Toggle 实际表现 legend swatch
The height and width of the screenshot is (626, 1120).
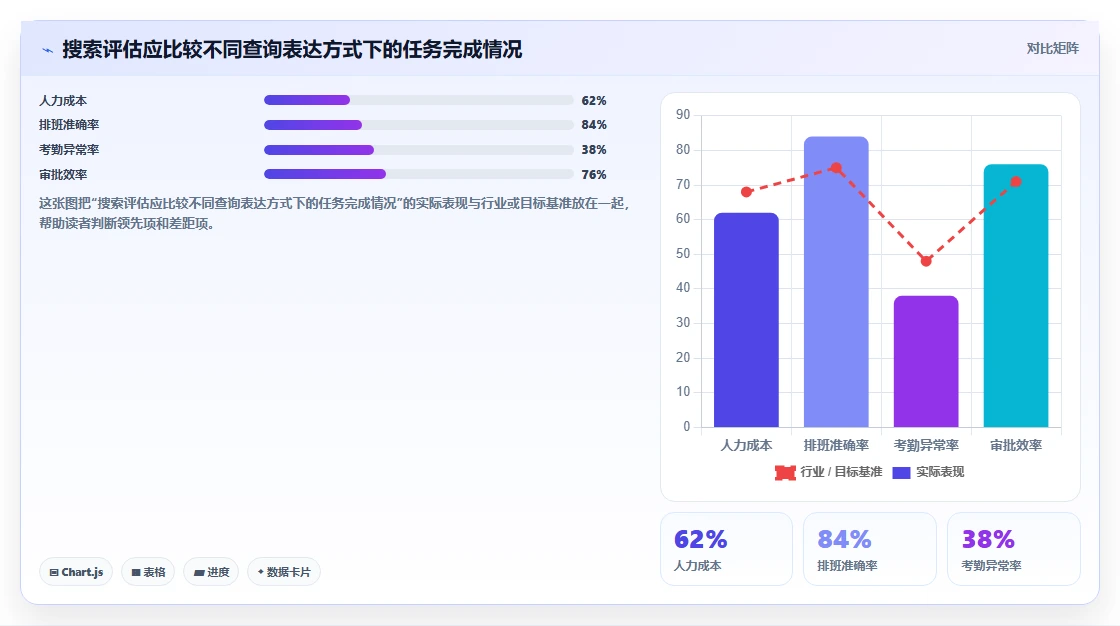pos(901,472)
